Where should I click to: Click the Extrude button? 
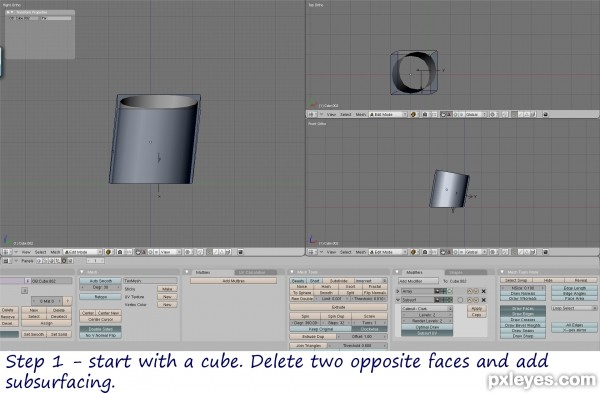pyautogui.click(x=338, y=307)
